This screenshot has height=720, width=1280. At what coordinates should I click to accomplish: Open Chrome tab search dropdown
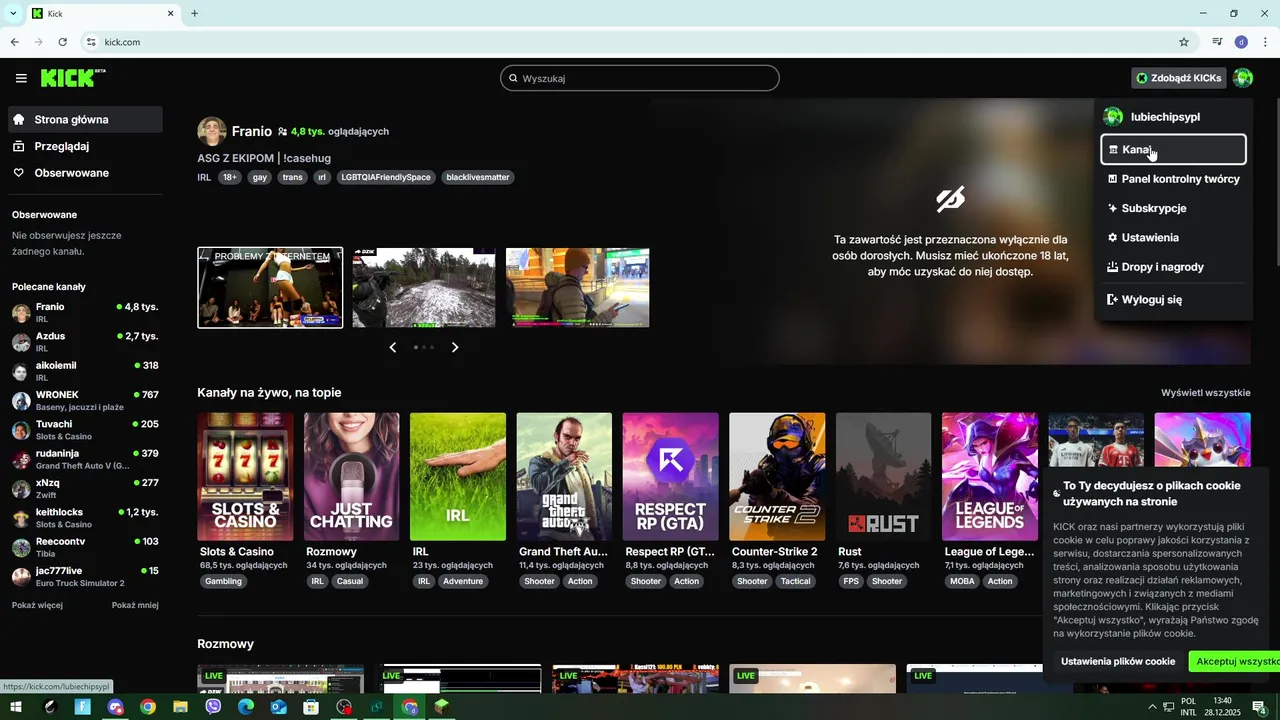[x=13, y=13]
